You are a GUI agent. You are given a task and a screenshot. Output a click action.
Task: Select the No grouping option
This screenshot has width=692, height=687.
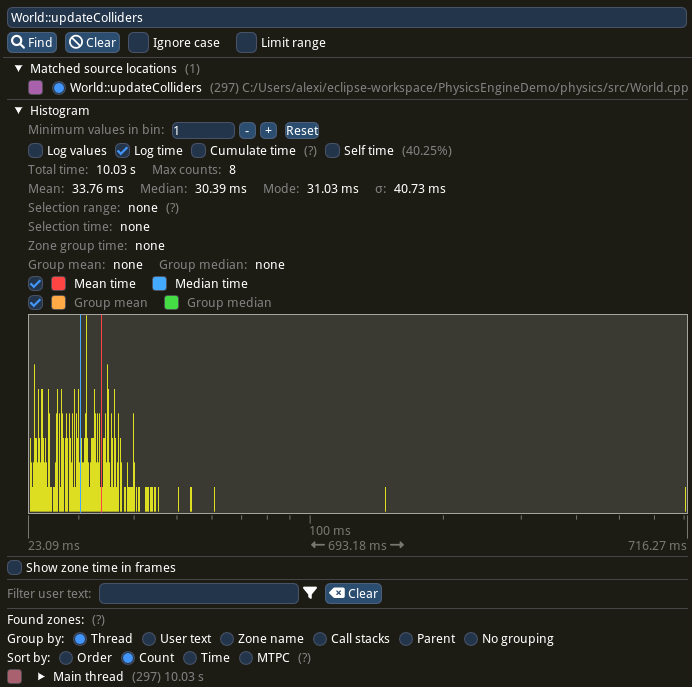pos(471,639)
